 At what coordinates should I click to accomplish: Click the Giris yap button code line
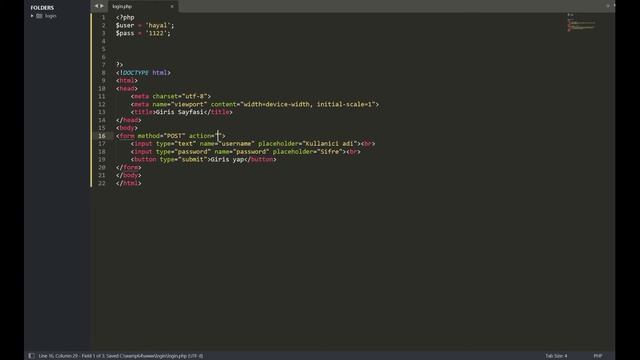[x=204, y=160]
